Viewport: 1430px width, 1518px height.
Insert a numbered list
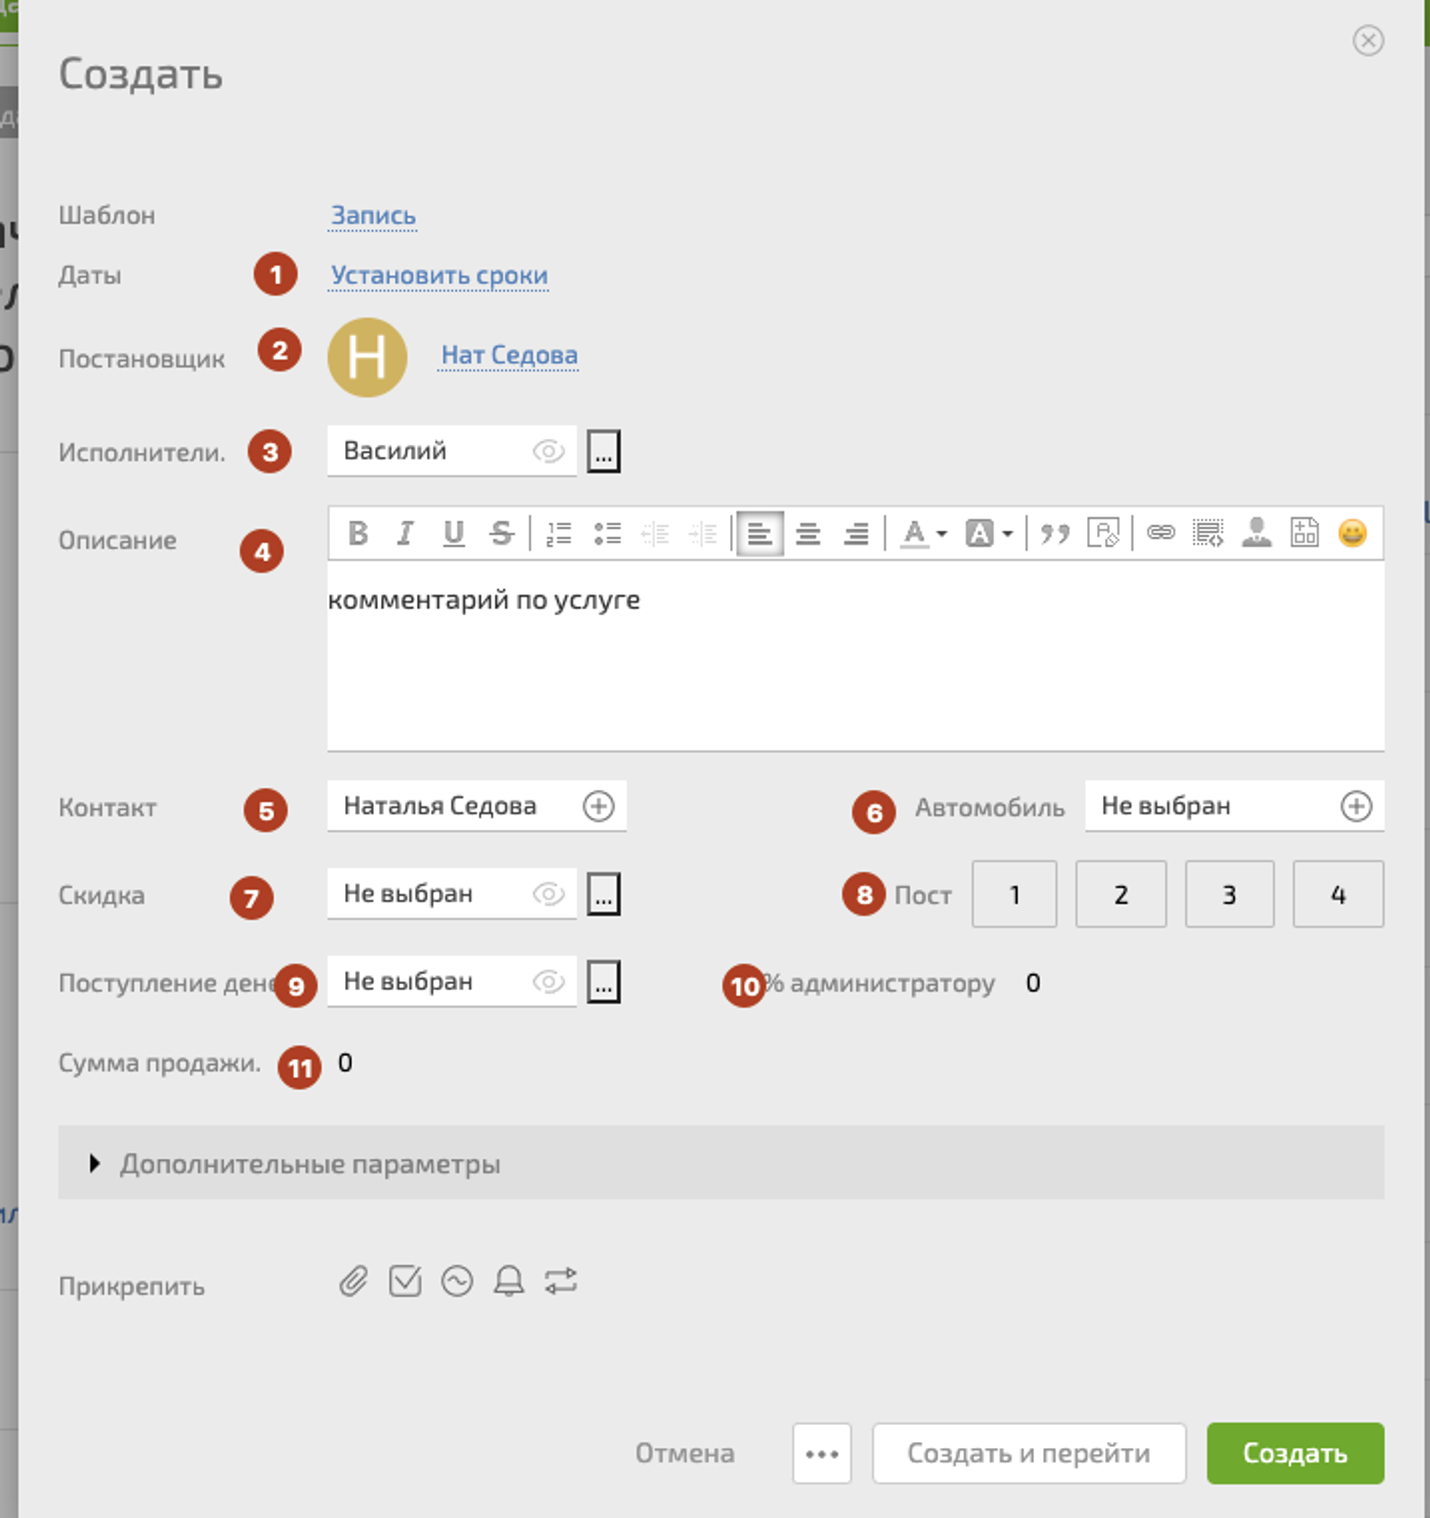[x=558, y=533]
